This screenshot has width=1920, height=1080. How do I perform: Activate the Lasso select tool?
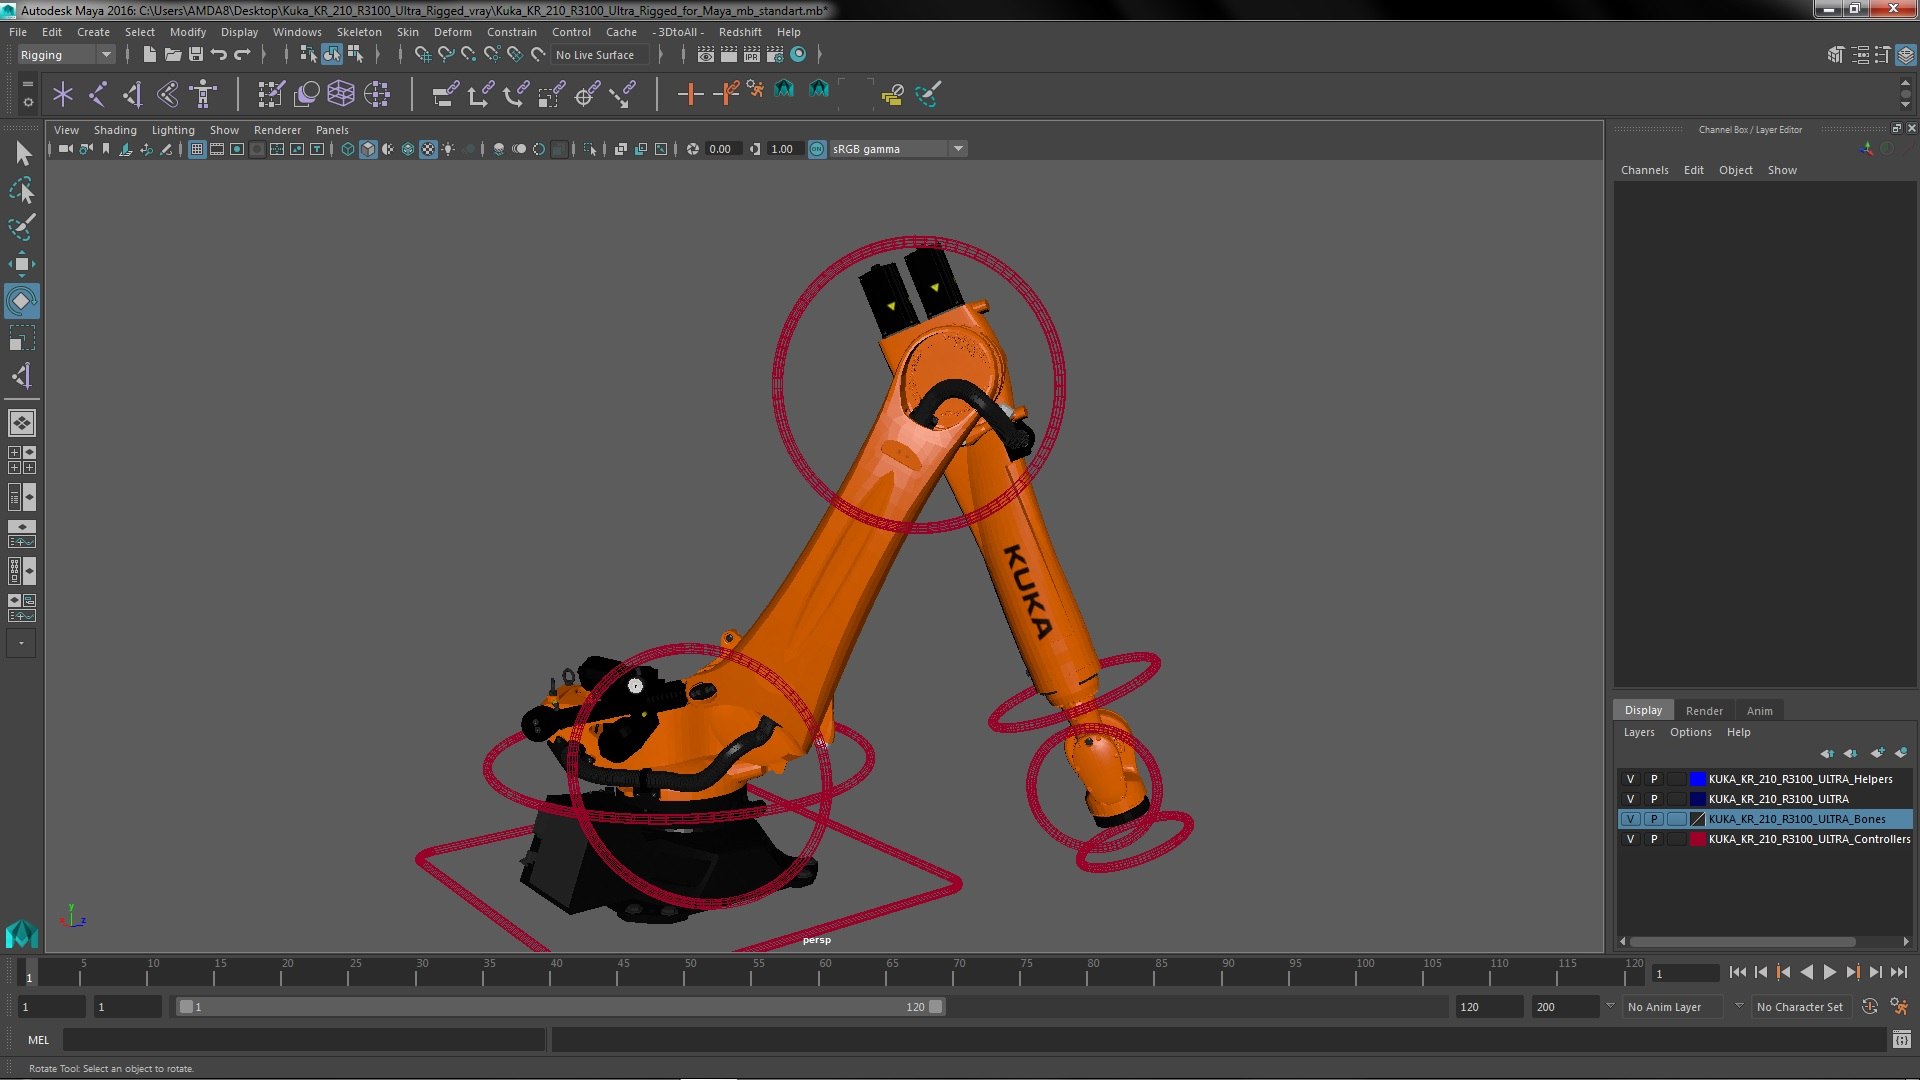click(x=22, y=190)
